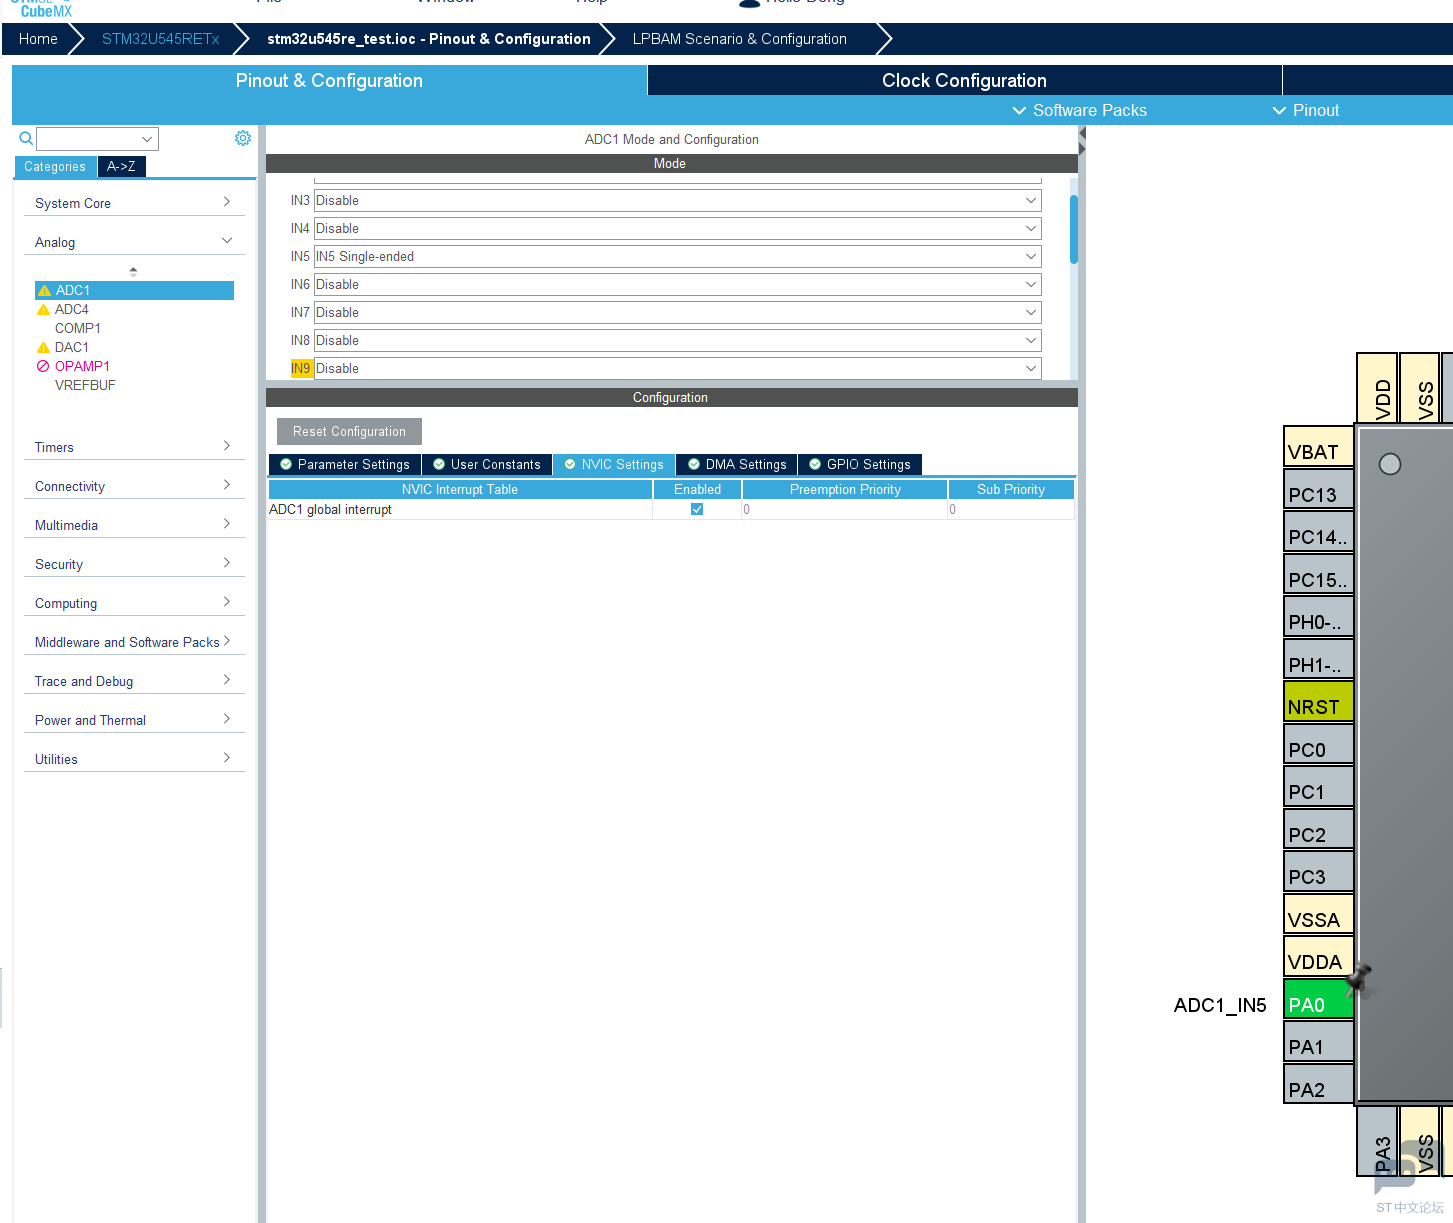Click the OPAMP1 disabled icon
The height and width of the screenshot is (1223, 1453).
tap(43, 366)
